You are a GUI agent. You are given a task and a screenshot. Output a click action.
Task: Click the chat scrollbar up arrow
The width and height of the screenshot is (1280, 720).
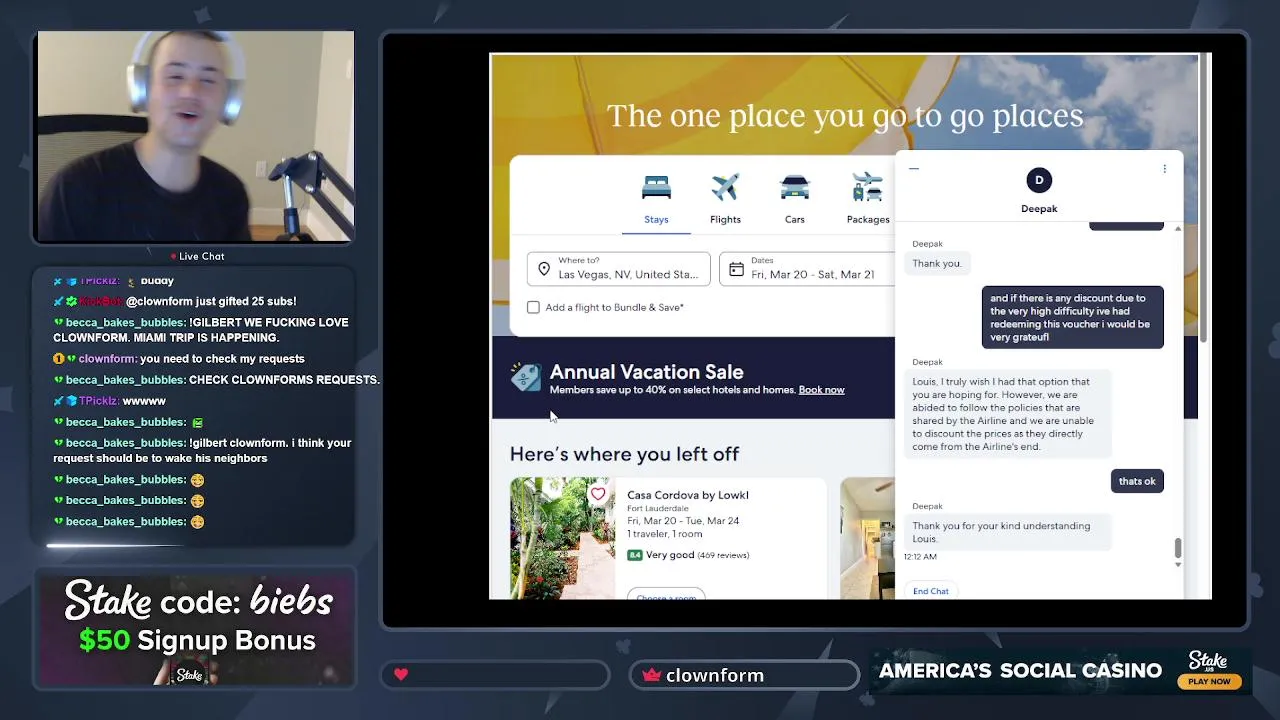pos(1177,229)
